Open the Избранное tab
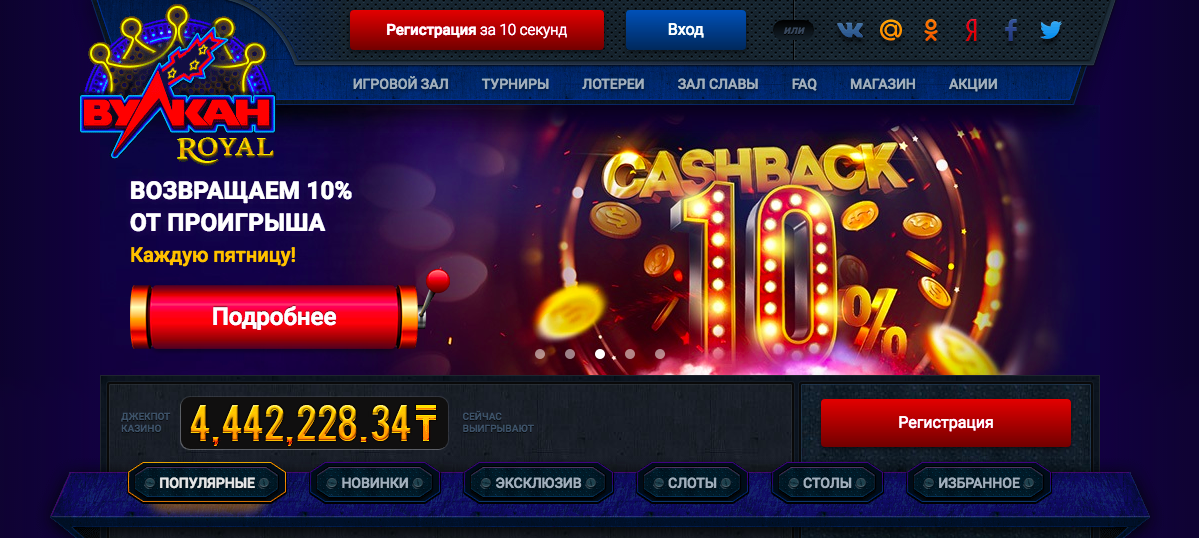This screenshot has width=1199, height=538. tap(979, 483)
